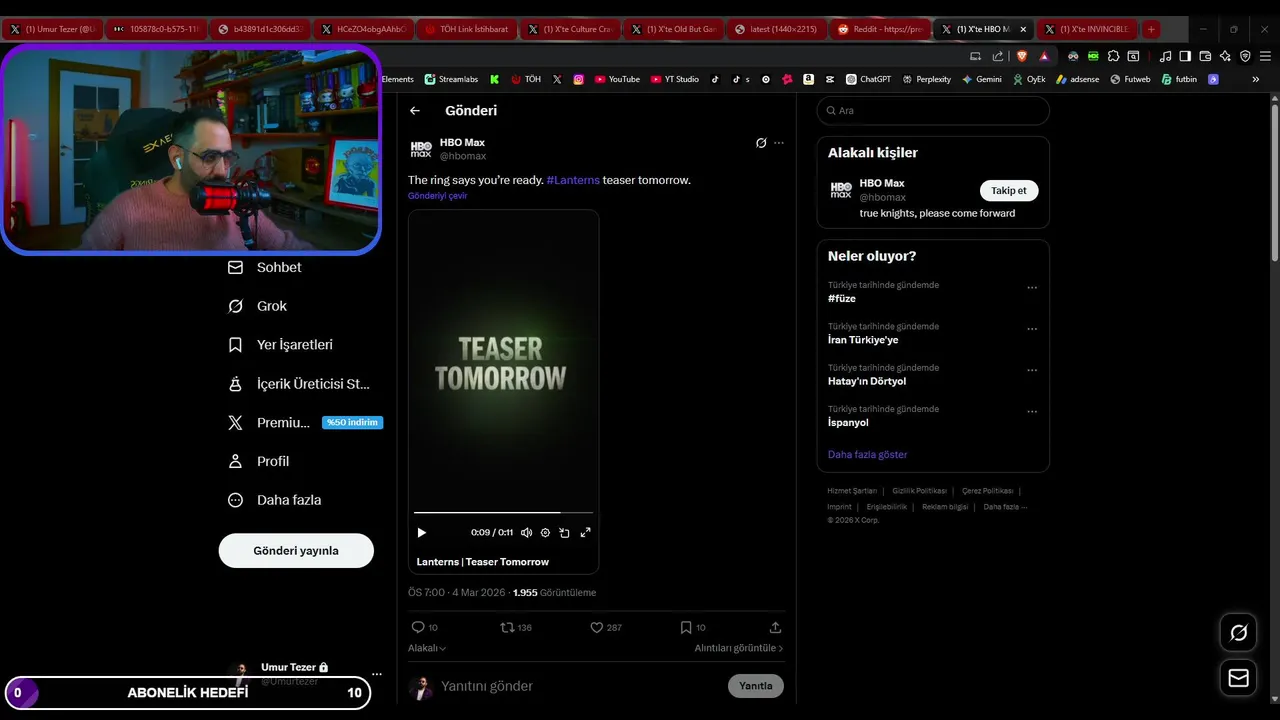Viewport: 1280px width, 720px height.
Task: Open the #füze trending topic
Action: click(x=841, y=299)
